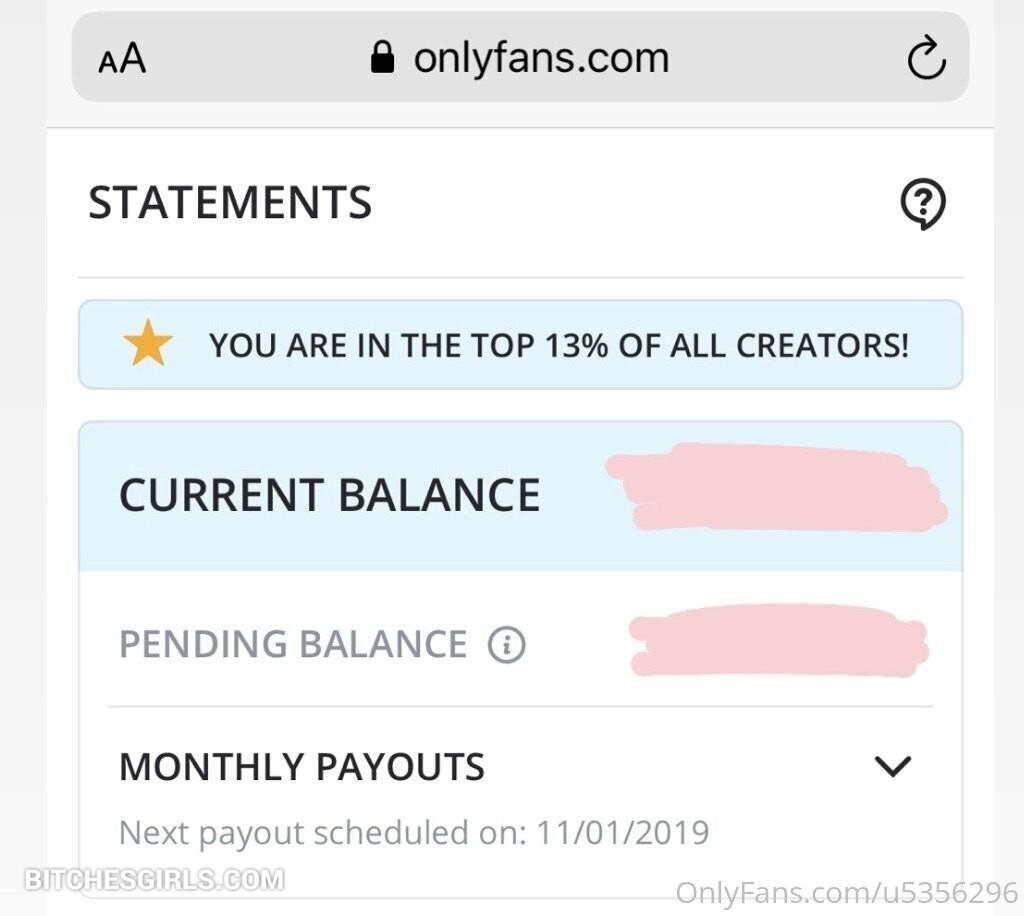Click the 11/01/2019 payout date
The image size is (1024, 916).
[x=622, y=832]
